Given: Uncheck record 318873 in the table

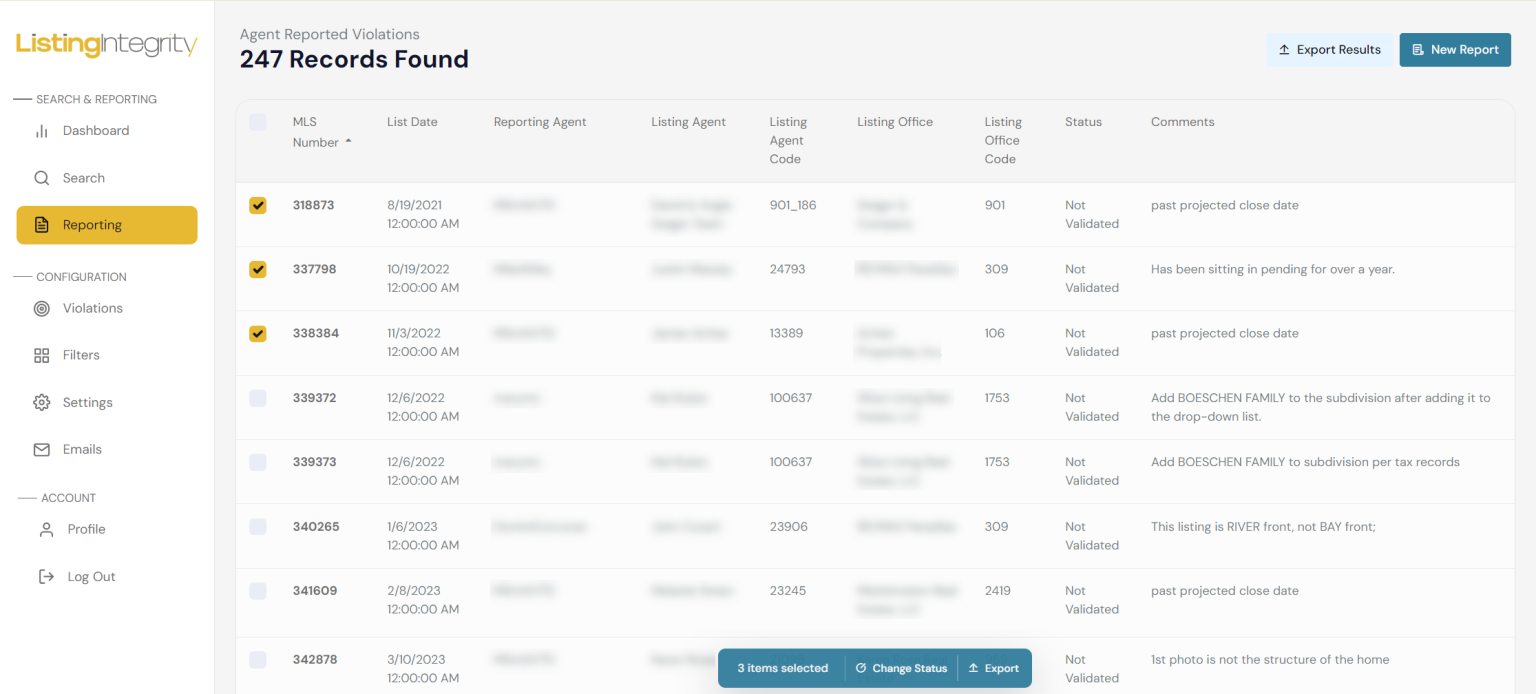Looking at the screenshot, I should pos(258,205).
